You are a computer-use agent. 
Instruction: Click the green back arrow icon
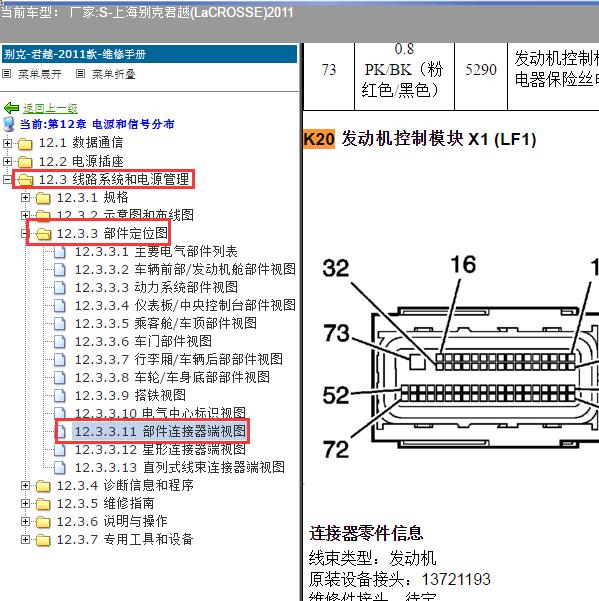click(x=11, y=108)
